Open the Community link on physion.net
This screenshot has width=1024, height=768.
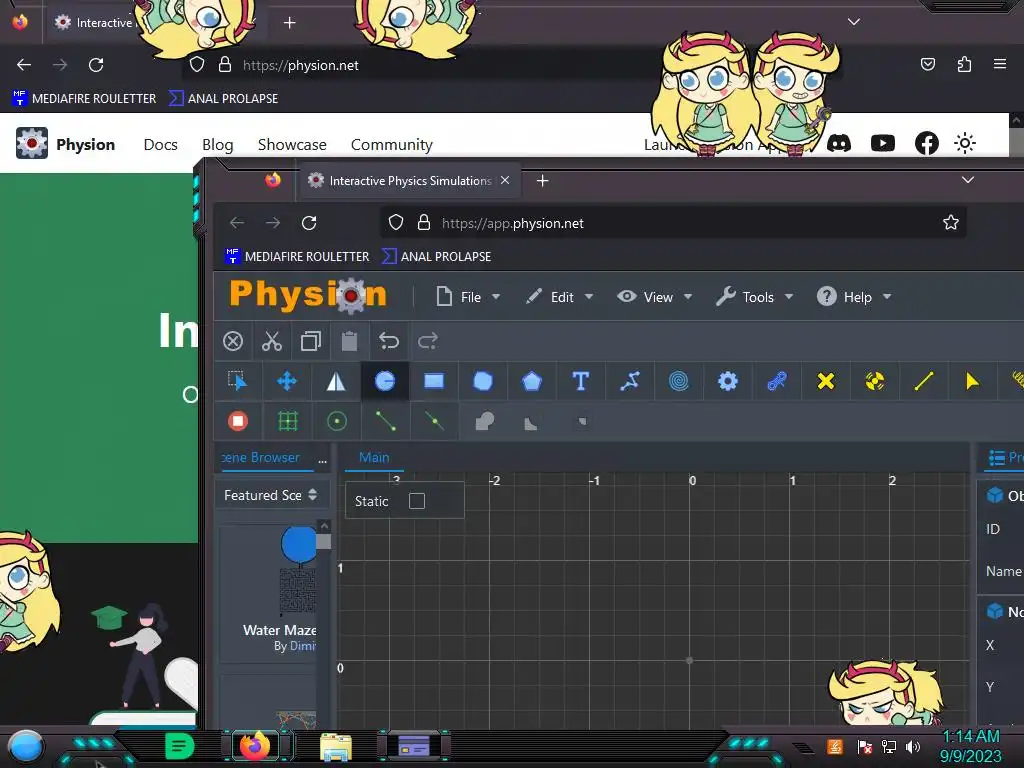pyautogui.click(x=392, y=144)
